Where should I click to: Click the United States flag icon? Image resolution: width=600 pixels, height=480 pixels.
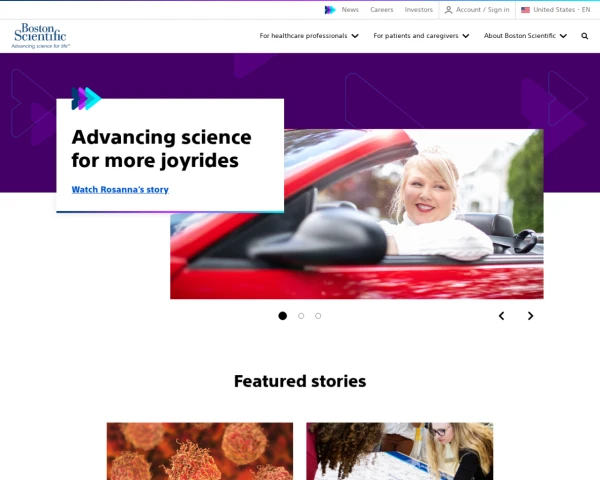point(525,10)
